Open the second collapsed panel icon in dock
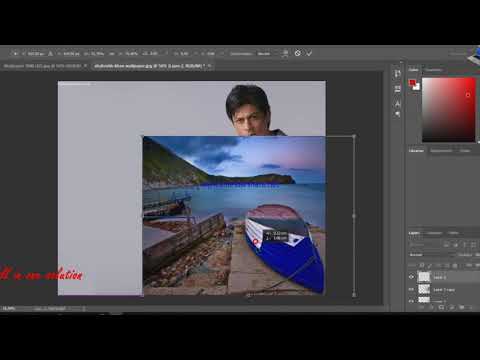The width and height of the screenshot is (480, 360). (x=397, y=89)
